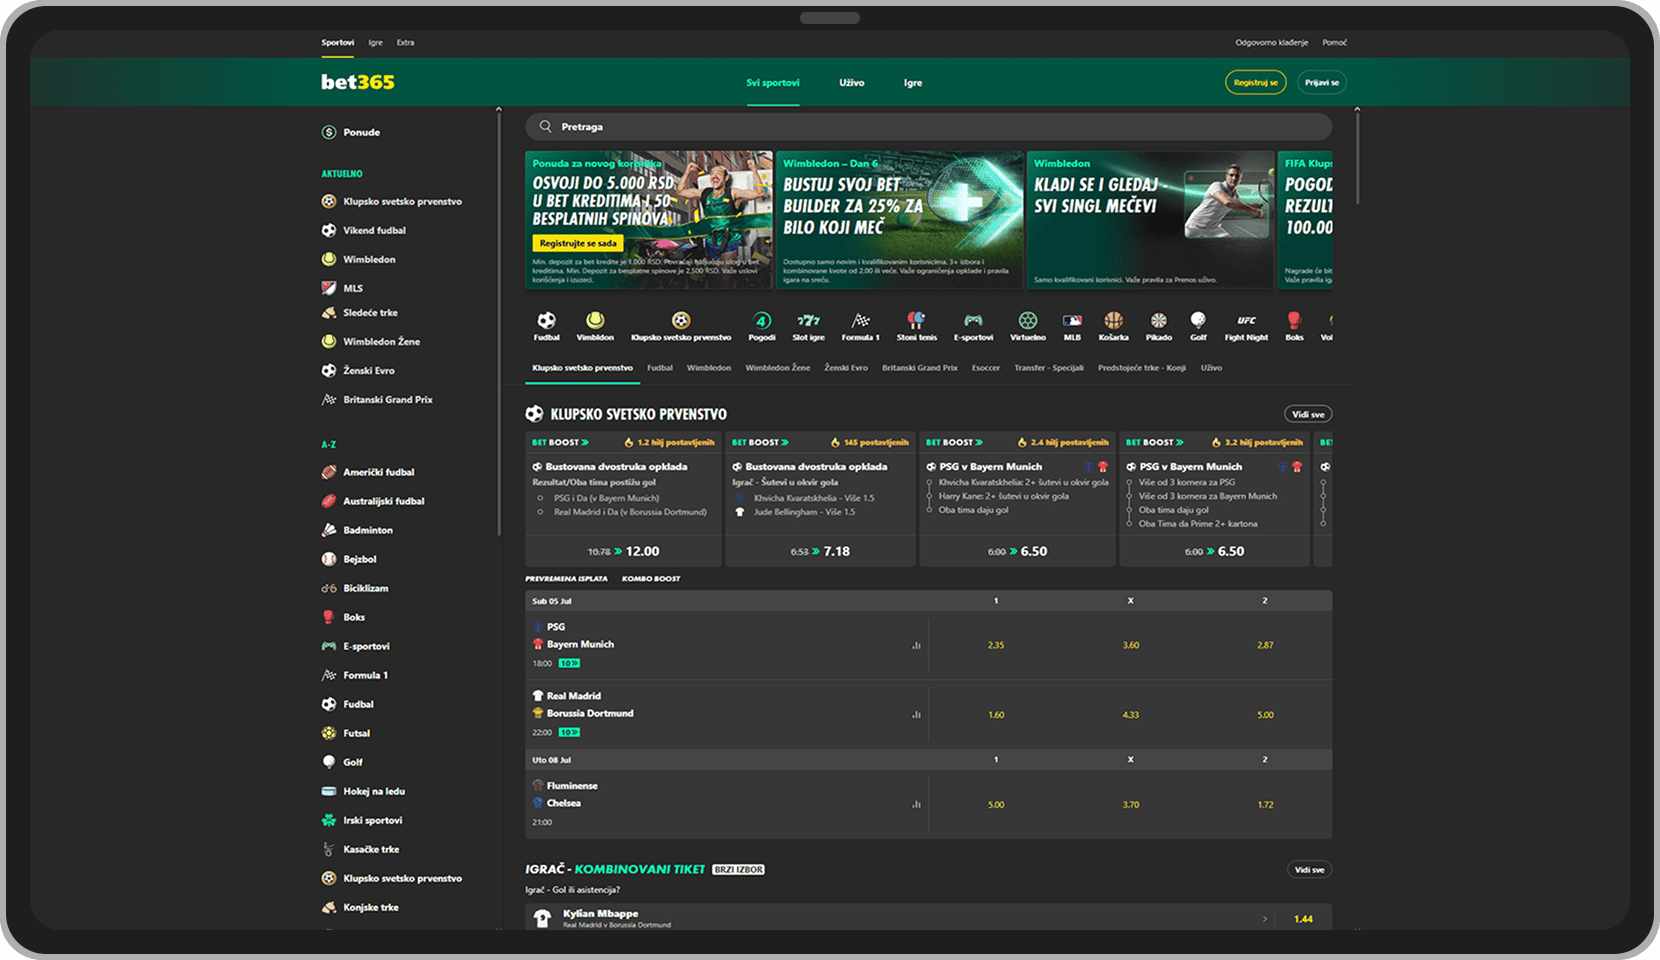1660x960 pixels.
Task: Click Vidi sve for Igrač kombinovani tiket
Action: click(1309, 870)
